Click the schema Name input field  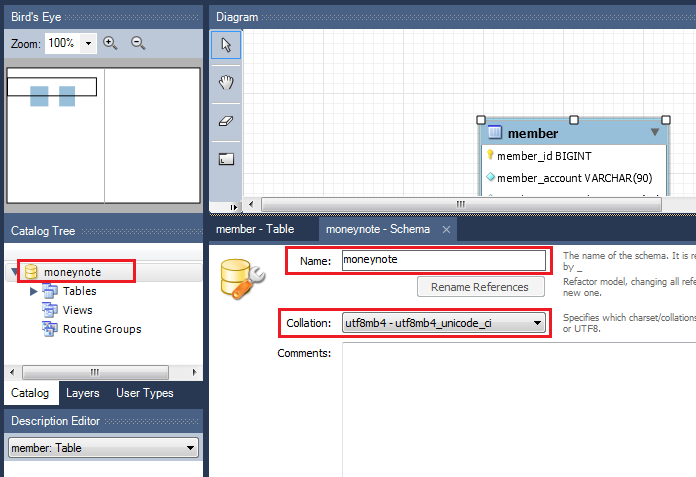(x=443, y=260)
